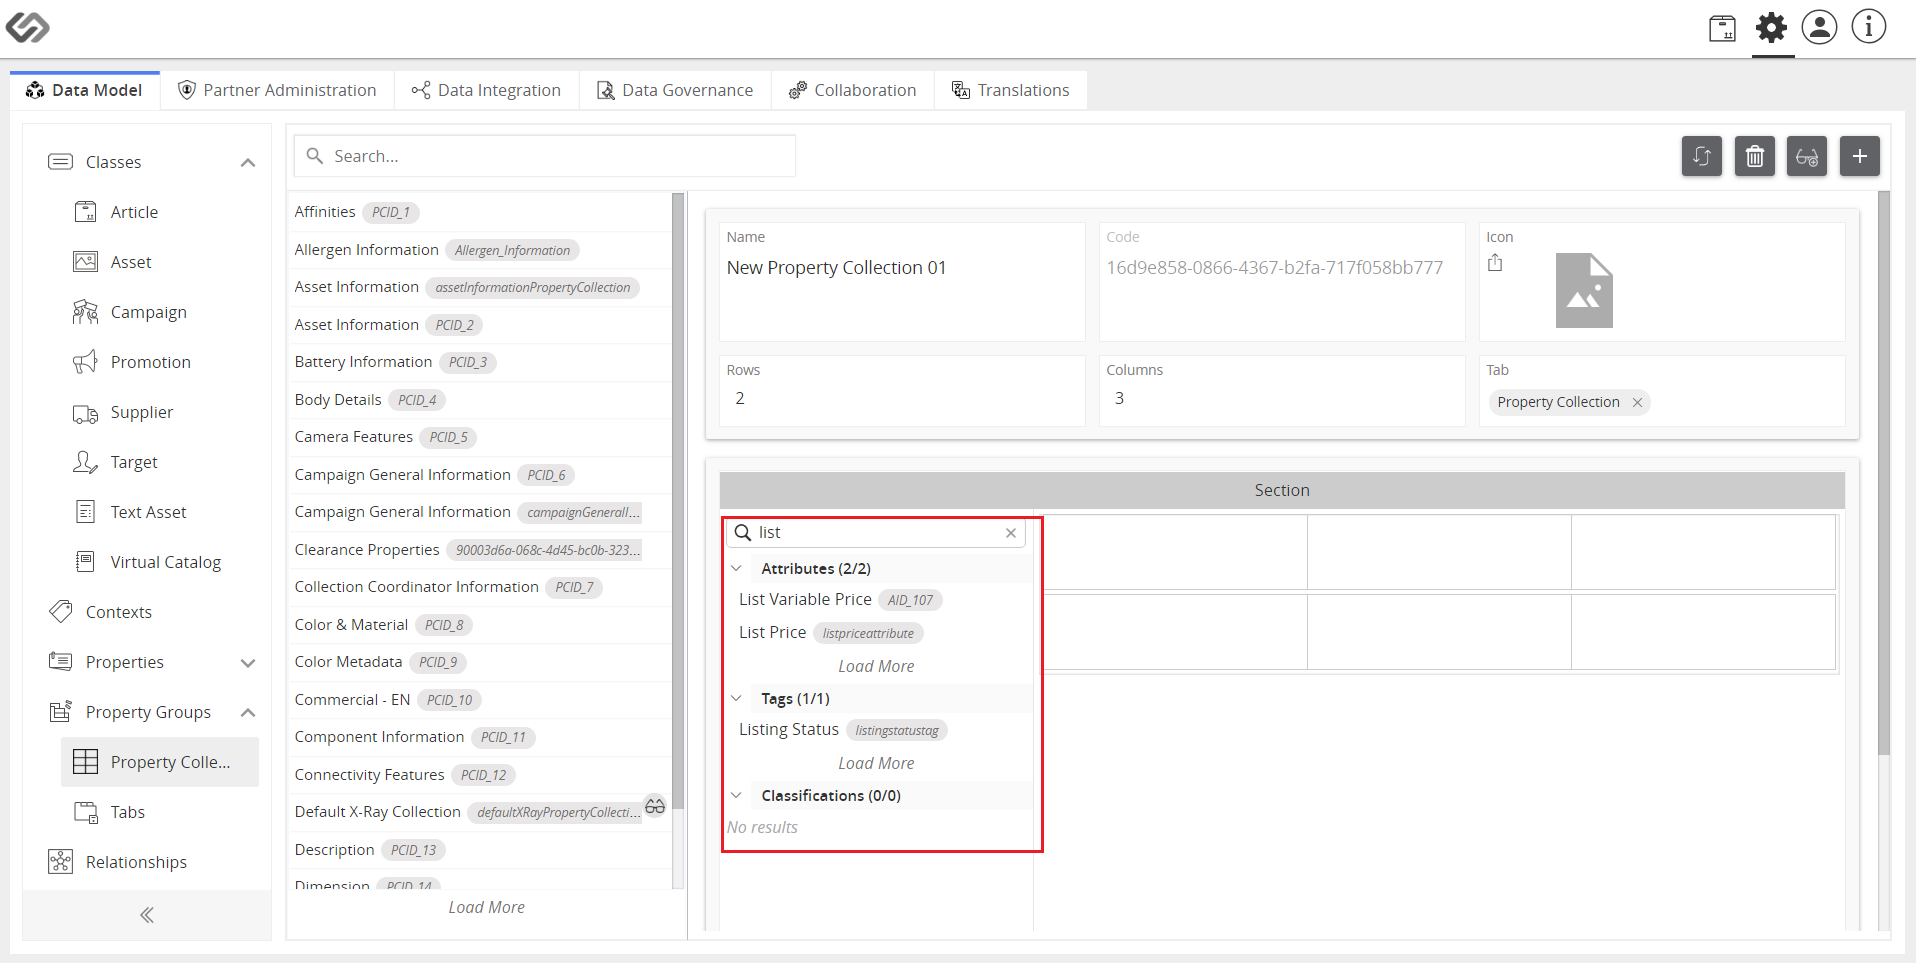
Task: Collapse the Attributes (2/2) group
Action: point(737,568)
